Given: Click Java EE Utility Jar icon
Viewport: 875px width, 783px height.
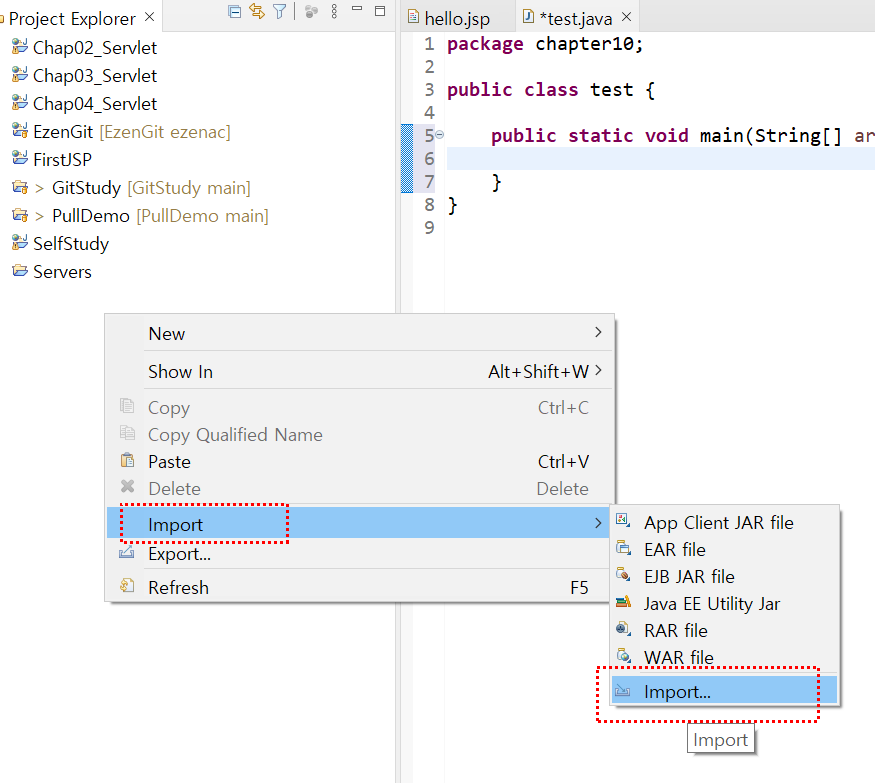Looking at the screenshot, I should pos(623,602).
